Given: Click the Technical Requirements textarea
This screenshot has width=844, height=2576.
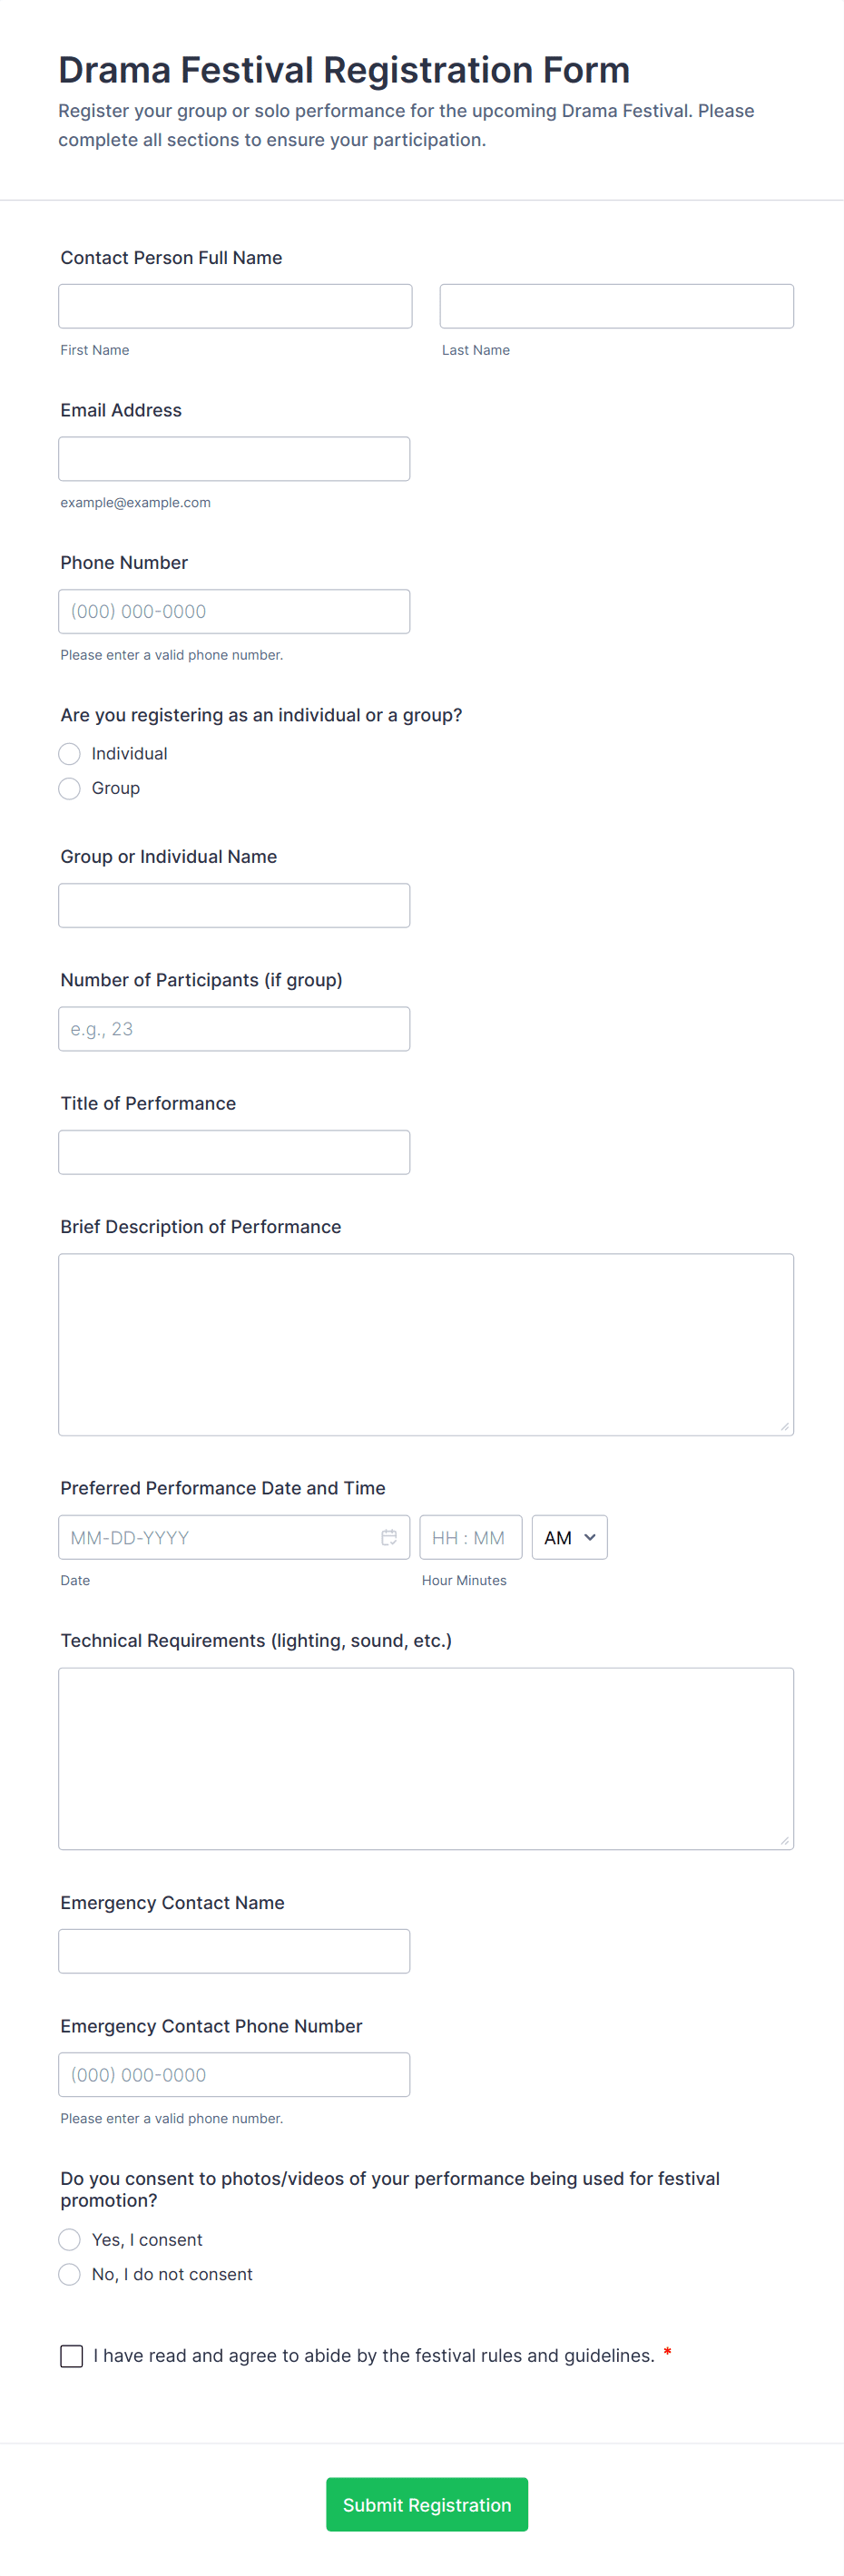Looking at the screenshot, I should point(426,1759).
